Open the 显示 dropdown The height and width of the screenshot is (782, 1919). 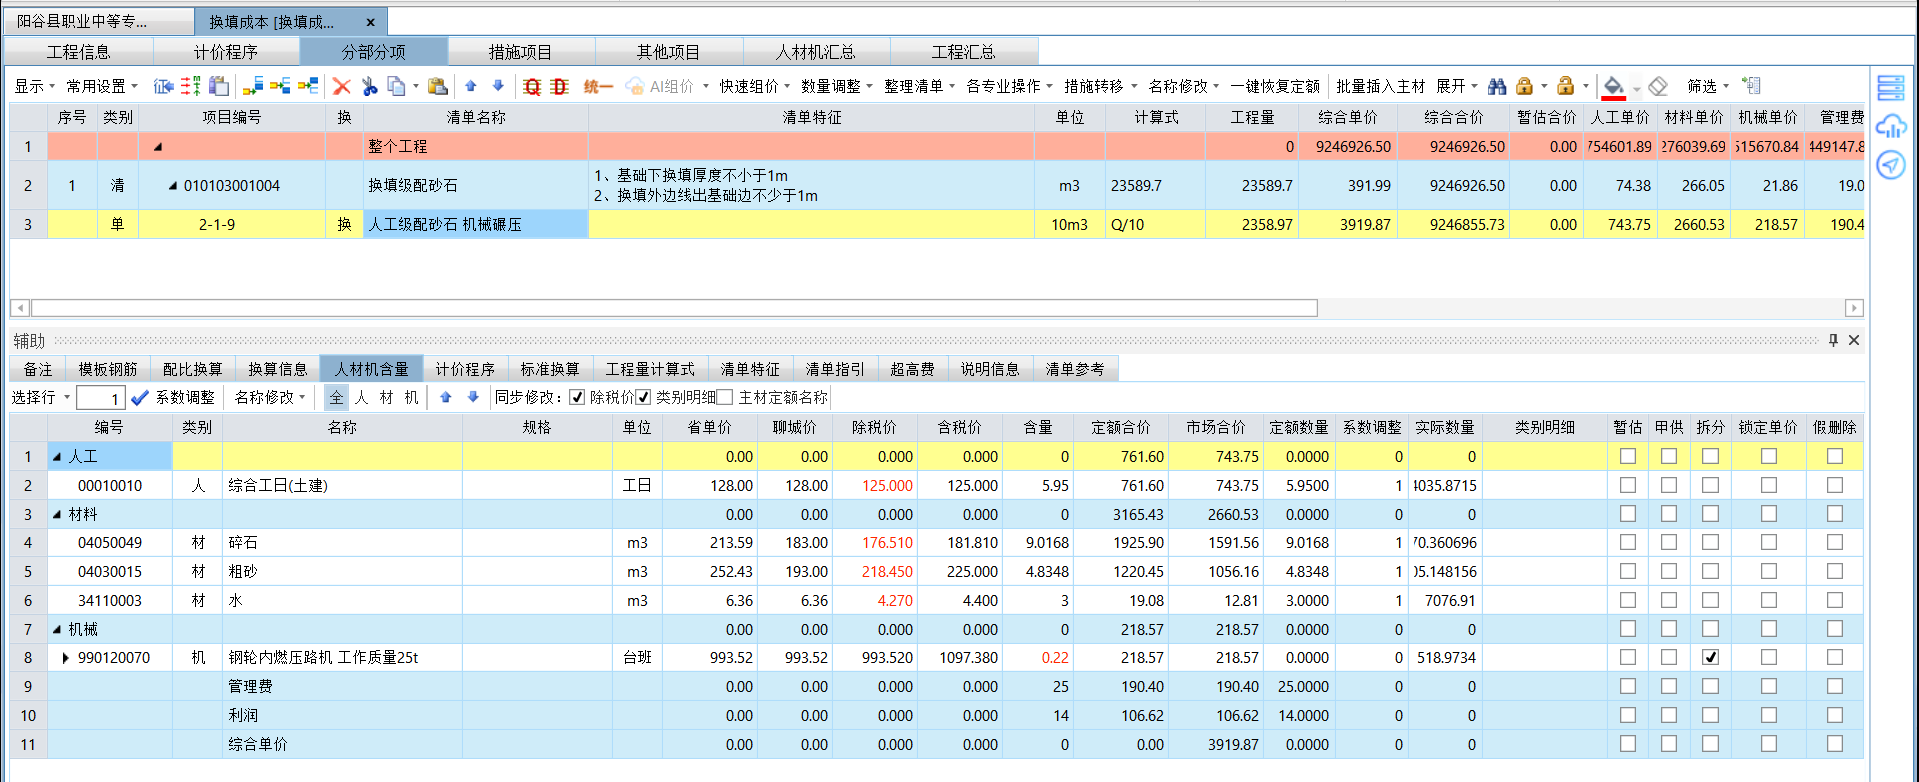click(x=34, y=87)
